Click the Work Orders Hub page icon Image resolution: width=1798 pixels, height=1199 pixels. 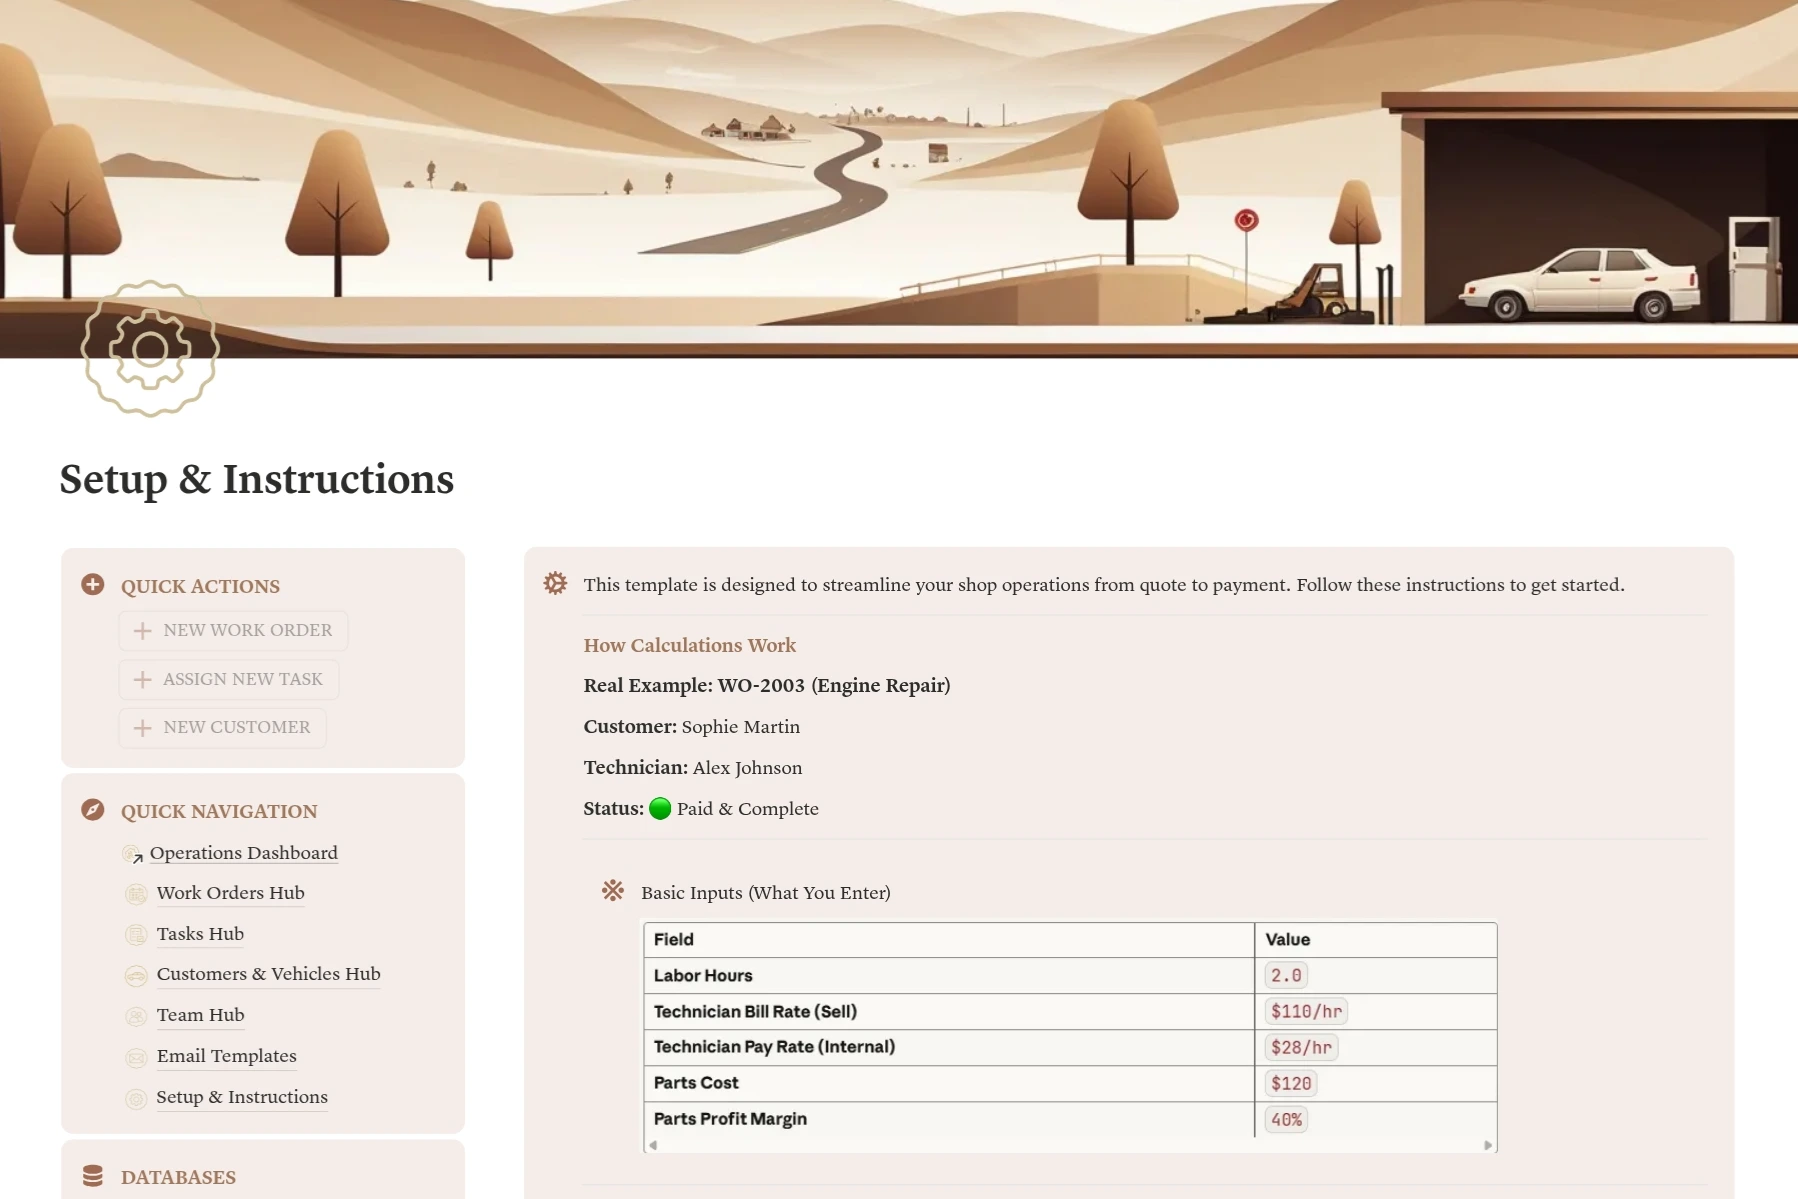136,894
